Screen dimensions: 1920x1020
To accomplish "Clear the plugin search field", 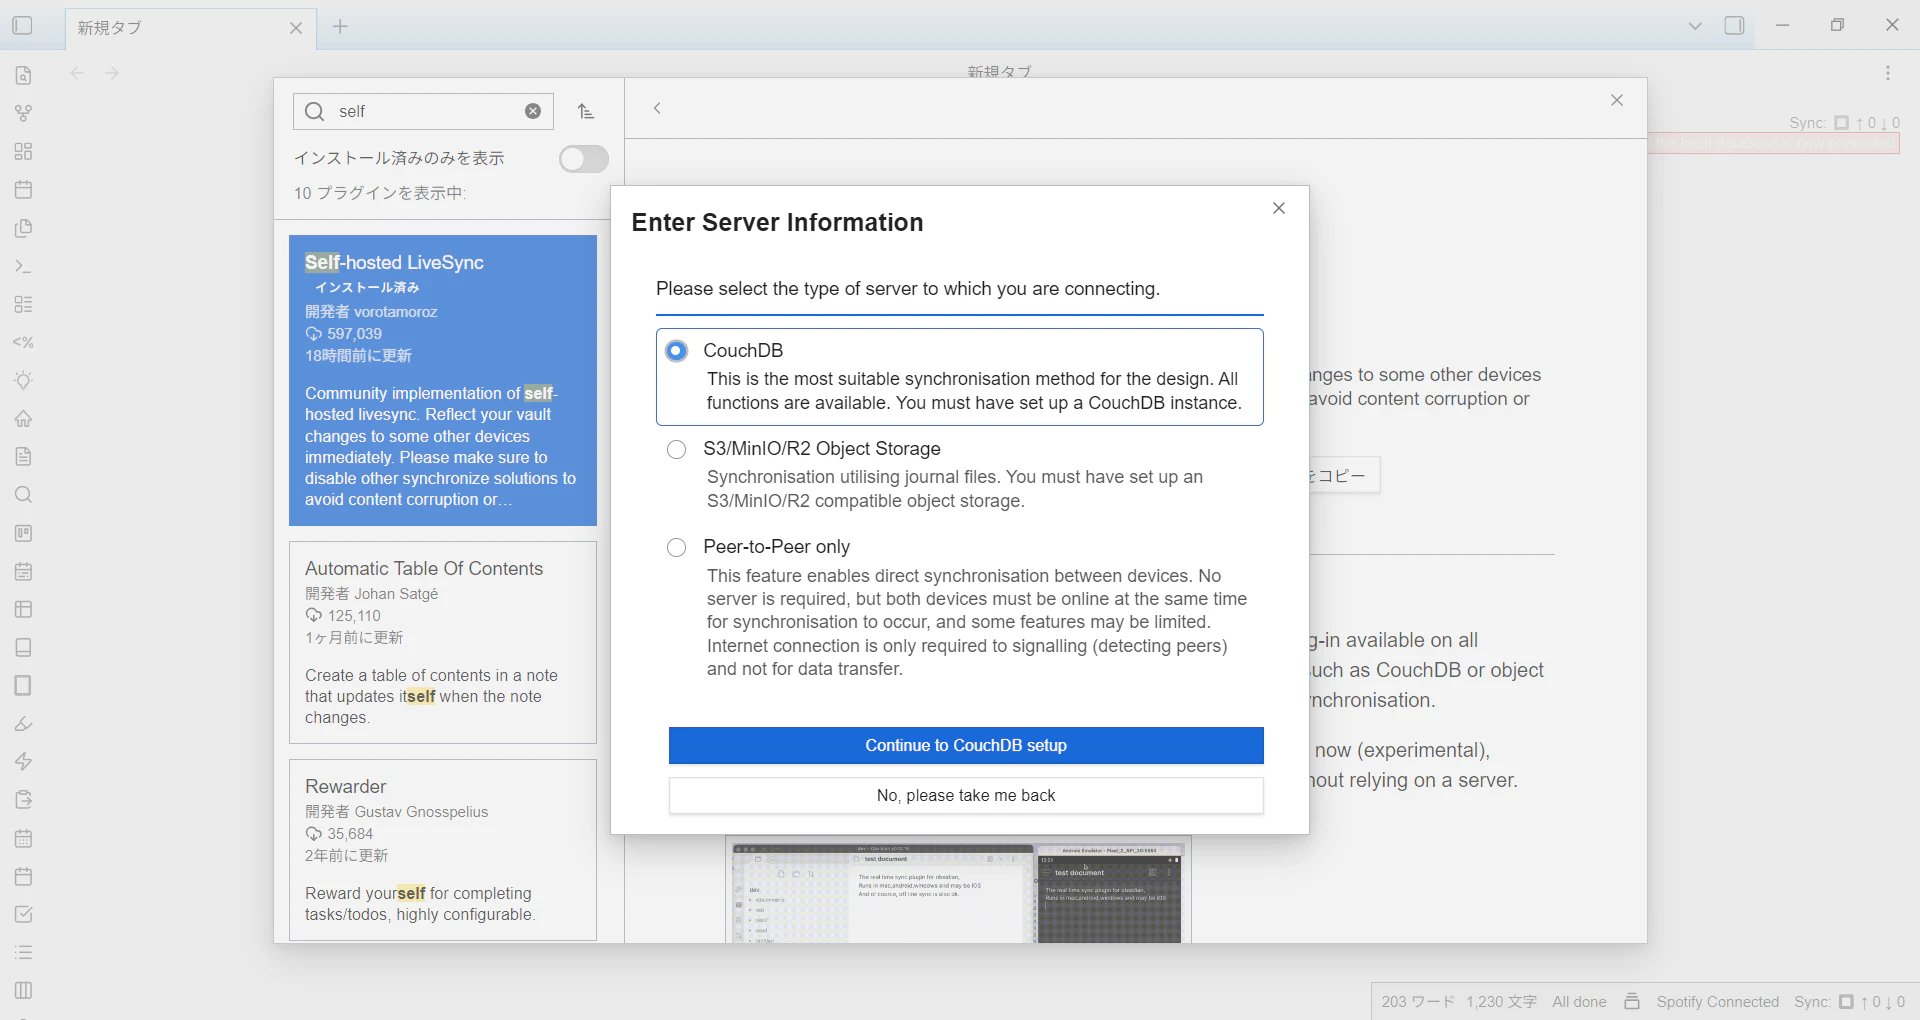I will (533, 111).
